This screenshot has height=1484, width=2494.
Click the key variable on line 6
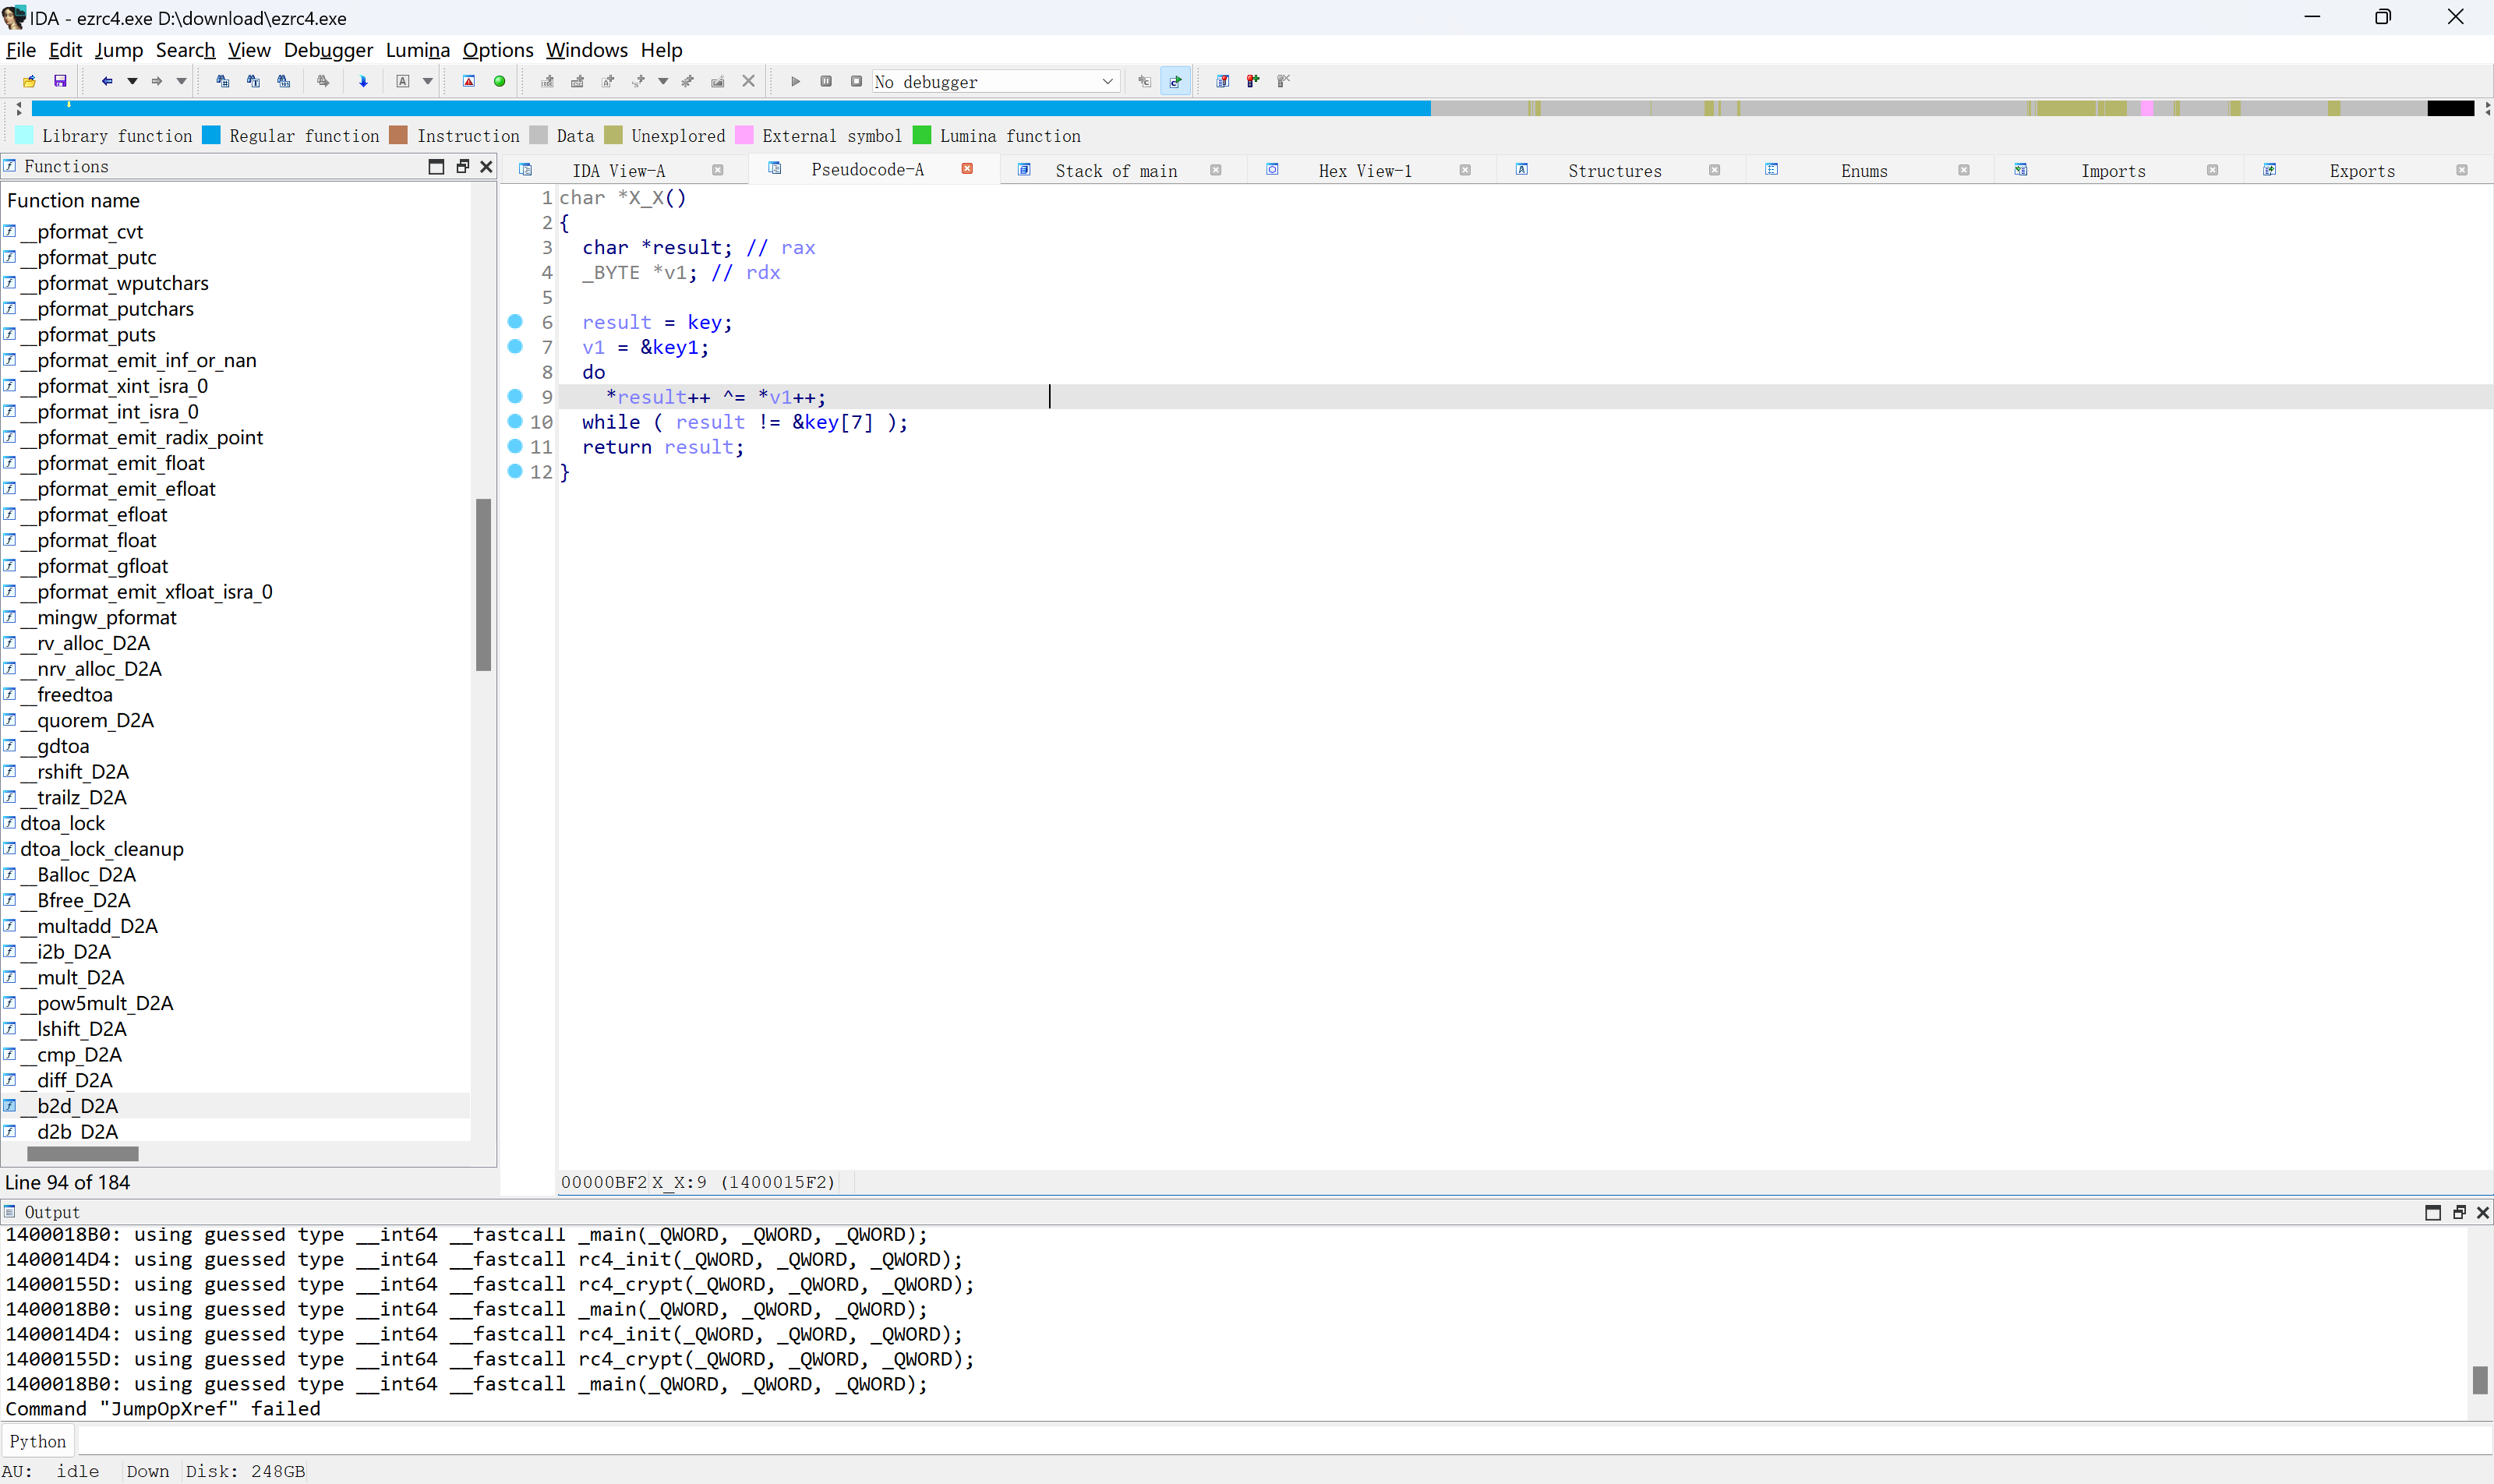coord(704,322)
